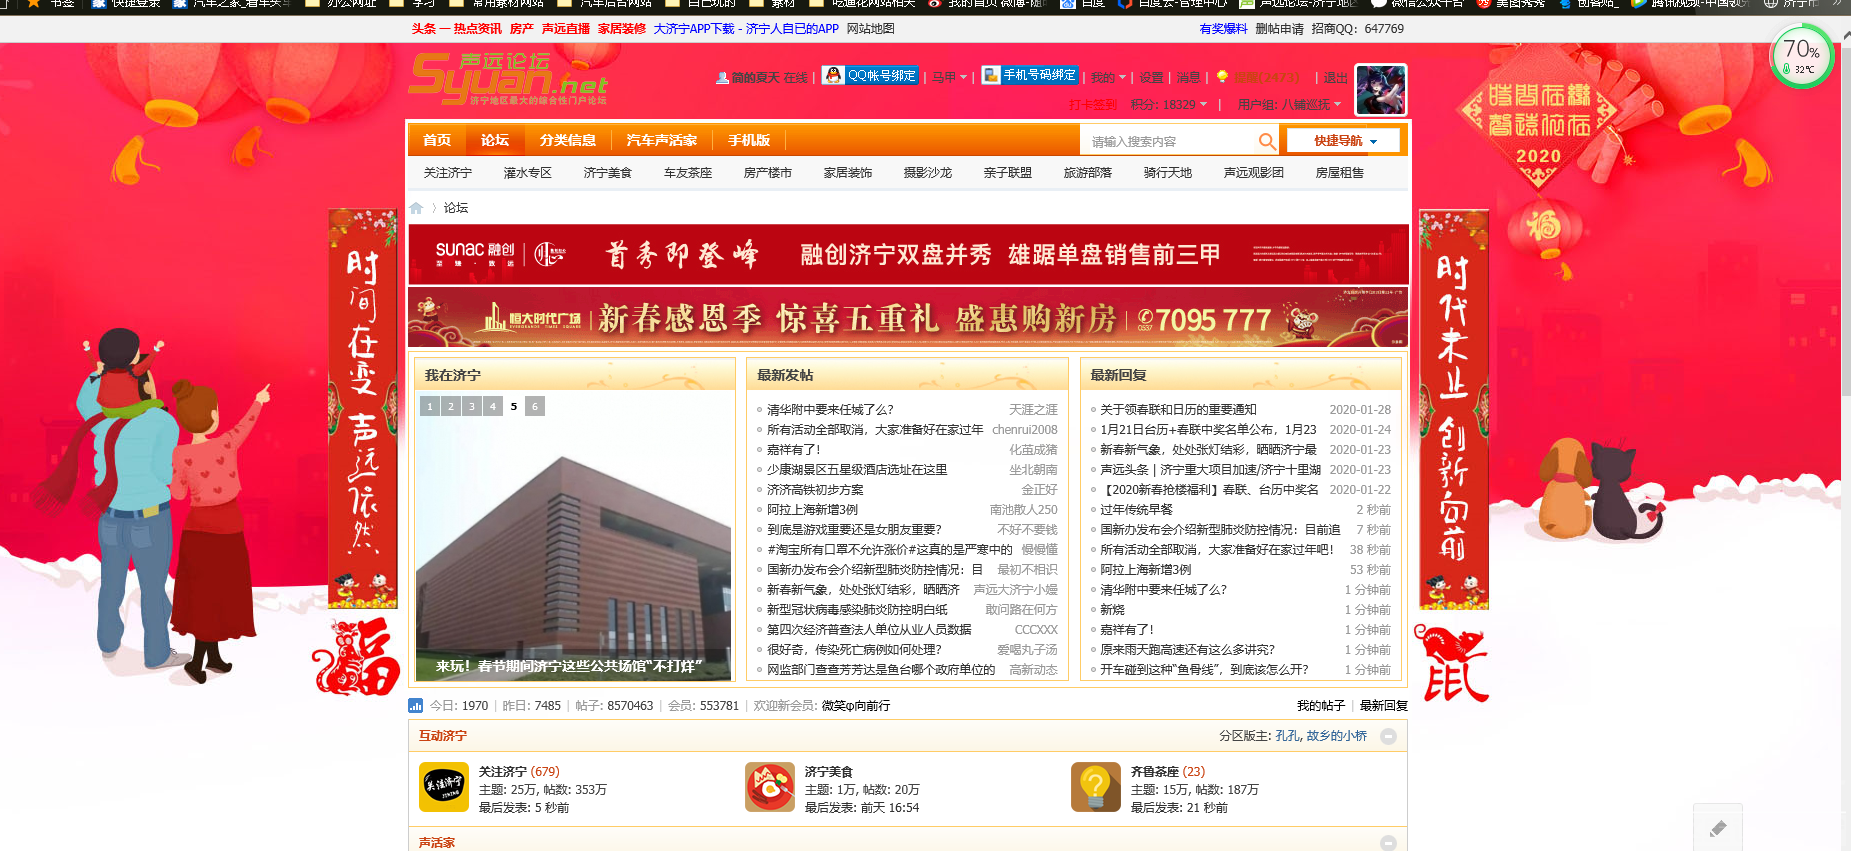Click the 齐鲁茶座 lightbulb forum icon

(x=1096, y=787)
